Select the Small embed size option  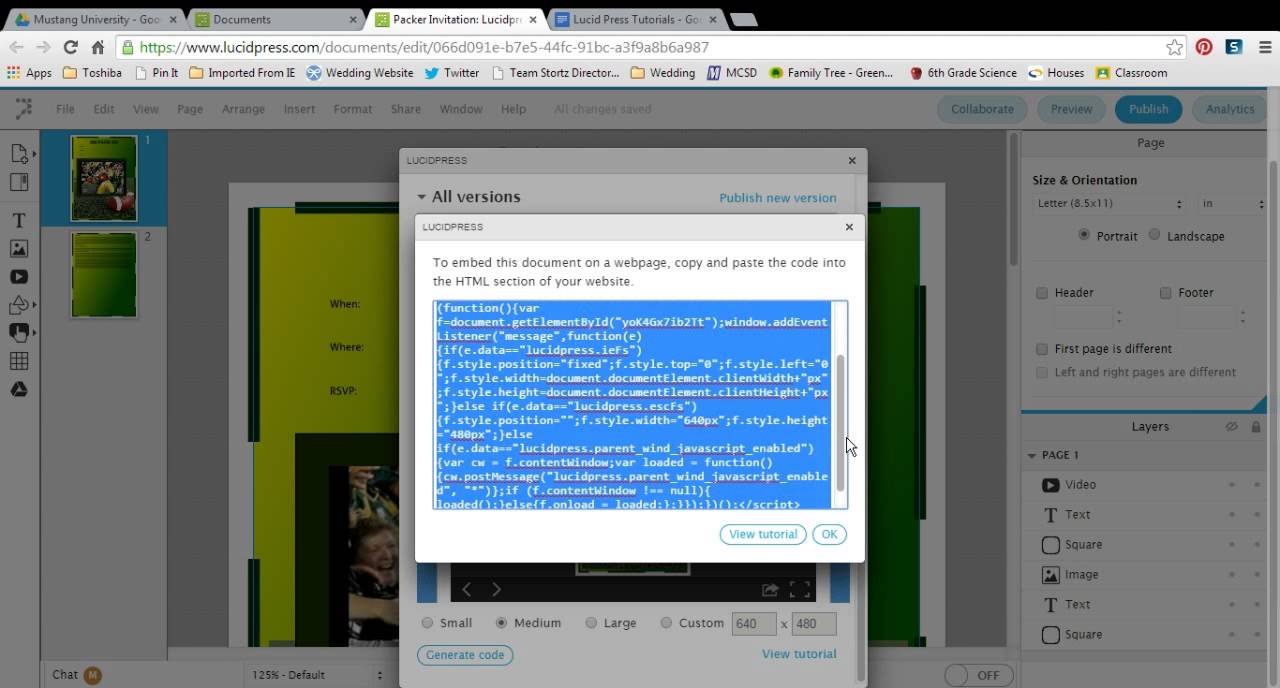click(x=428, y=623)
